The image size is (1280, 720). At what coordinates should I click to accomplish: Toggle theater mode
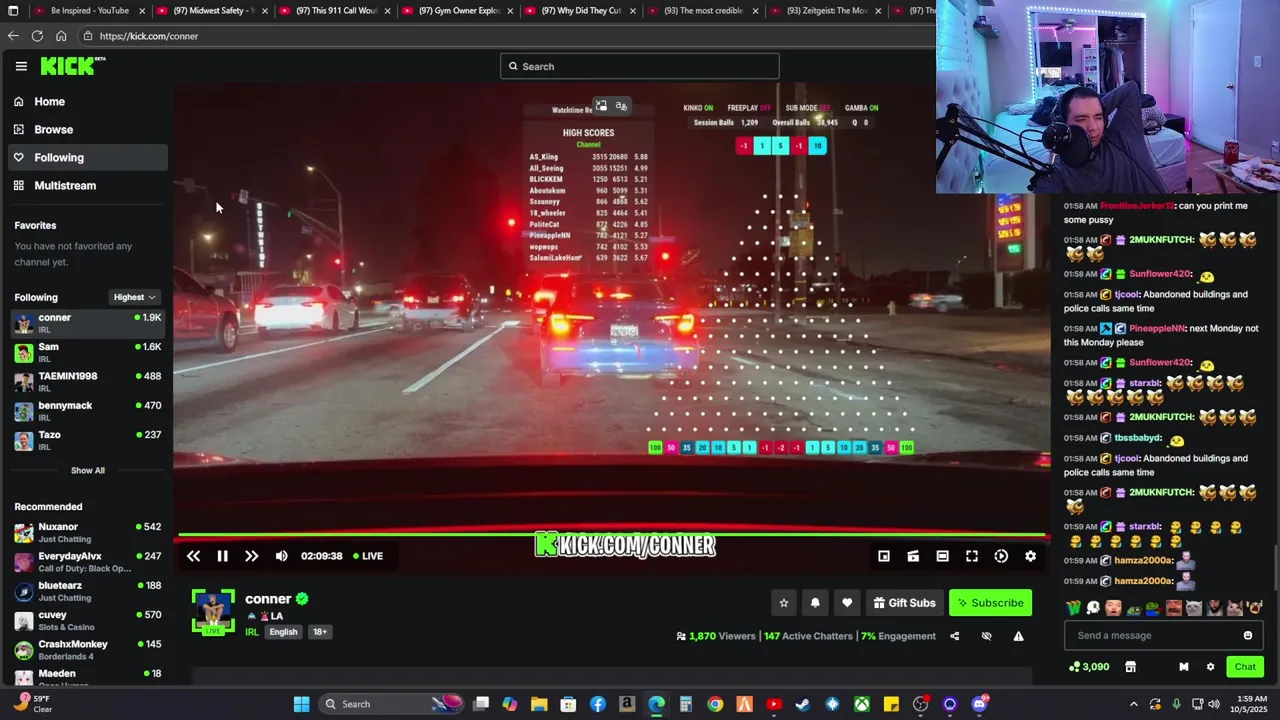tap(942, 556)
